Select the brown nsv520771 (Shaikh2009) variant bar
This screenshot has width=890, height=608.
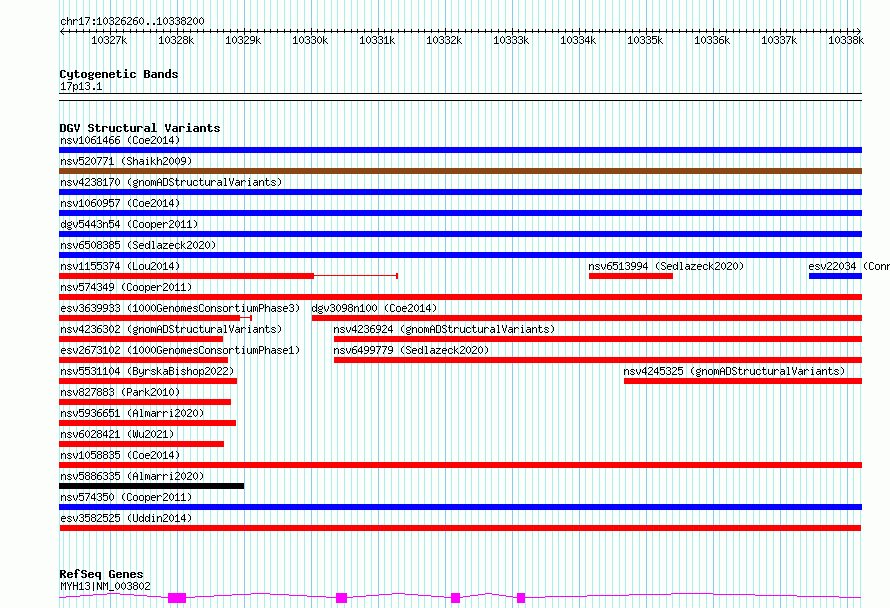point(460,171)
